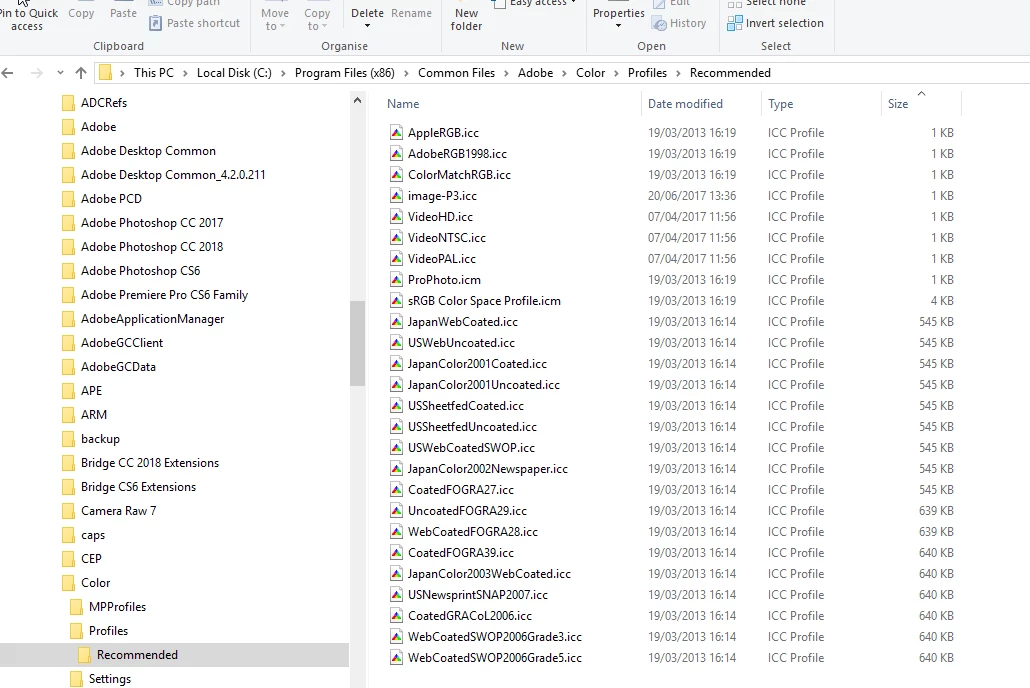Select the file named WebCoatedSWOP2006Grade3.icc
The height and width of the screenshot is (688, 1030).
click(495, 637)
